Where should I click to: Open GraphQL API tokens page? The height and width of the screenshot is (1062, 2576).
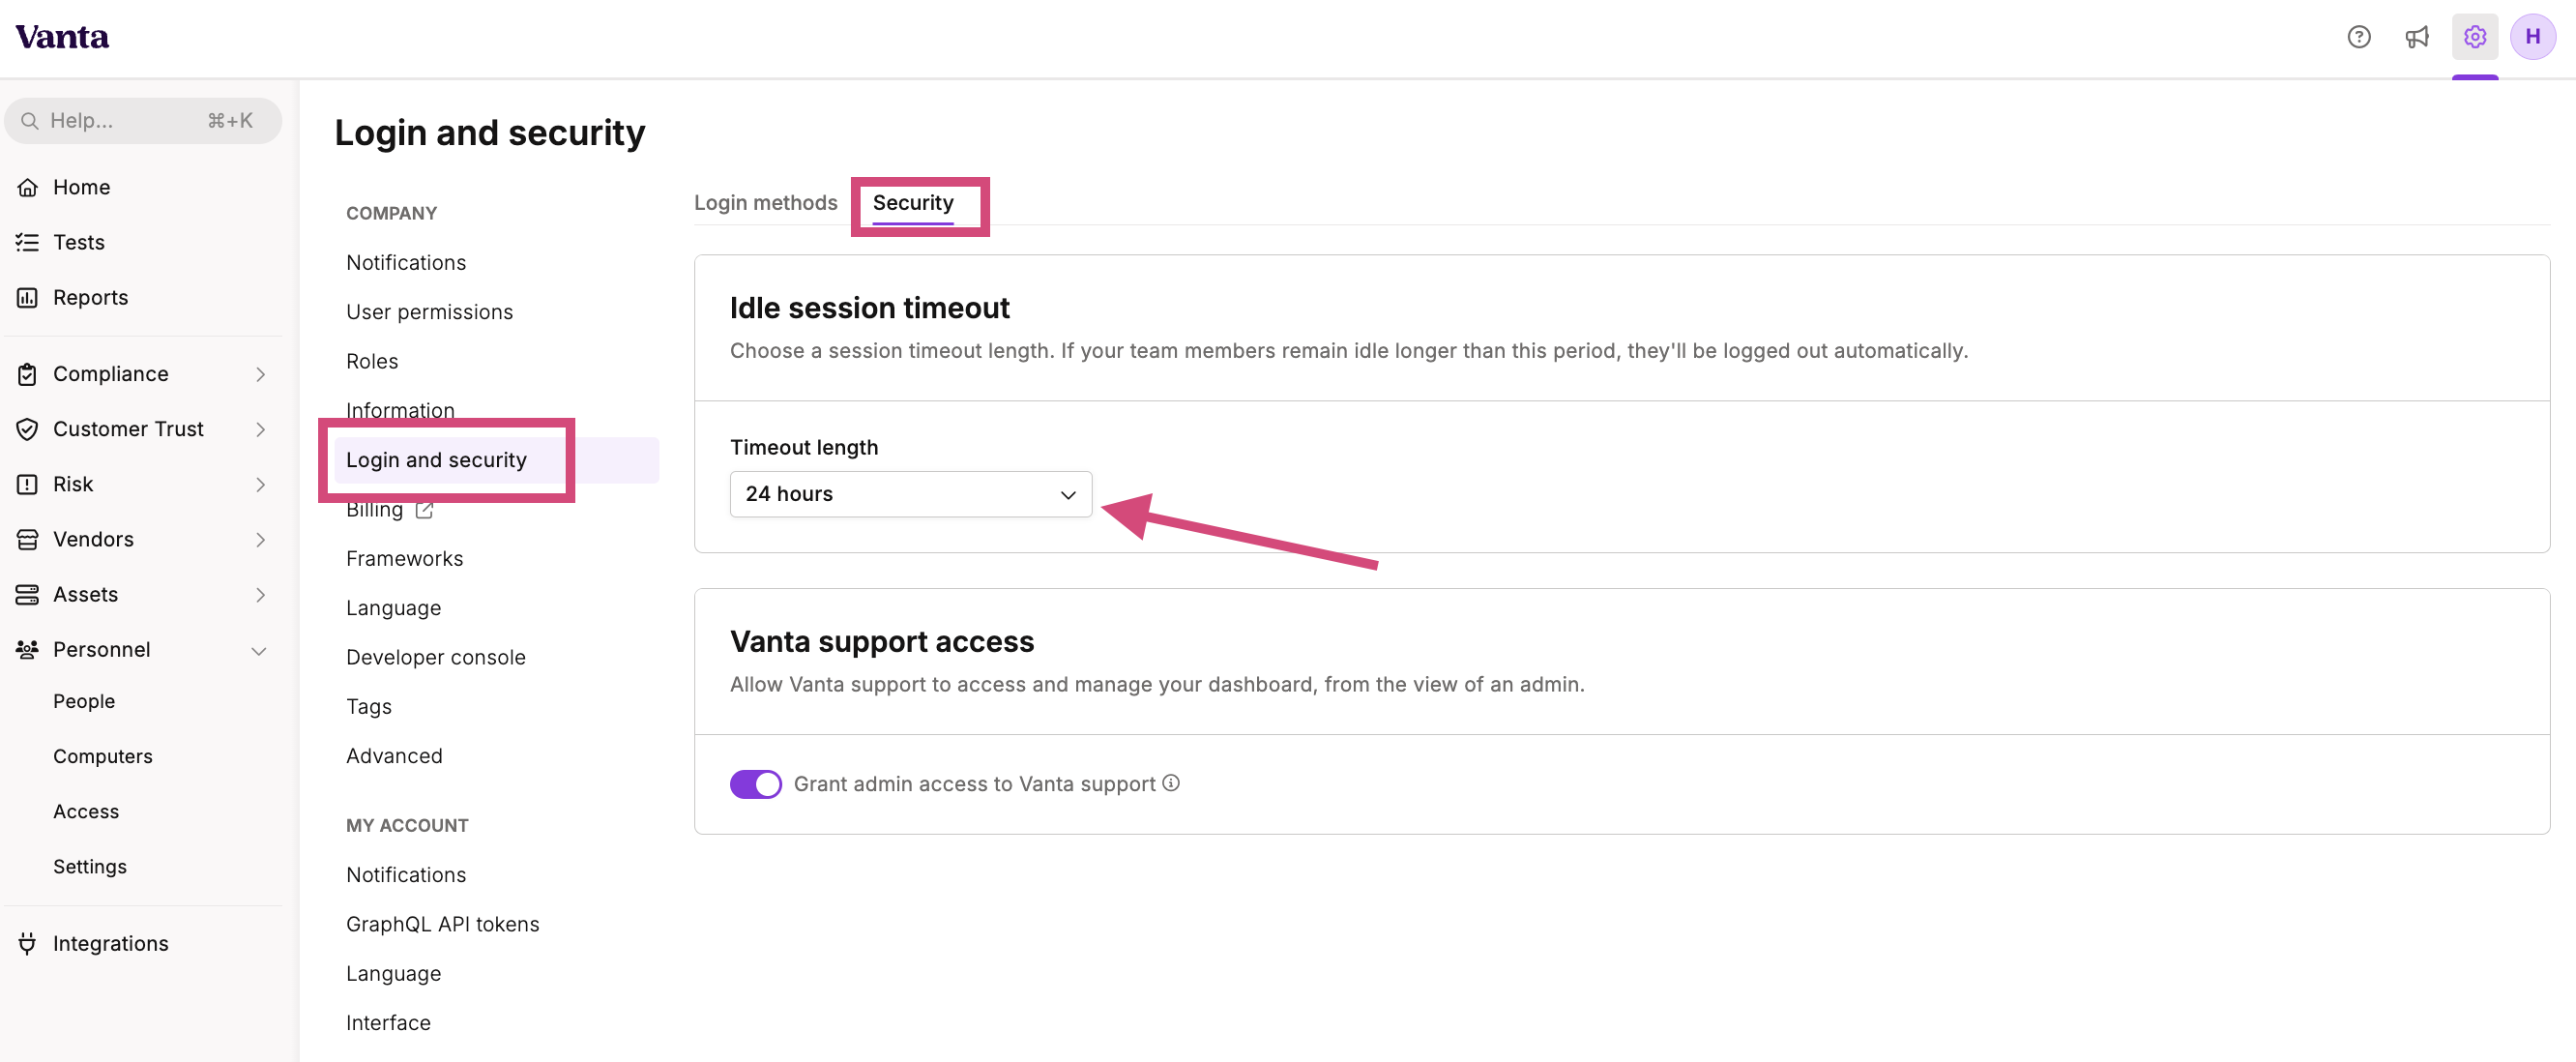click(442, 924)
